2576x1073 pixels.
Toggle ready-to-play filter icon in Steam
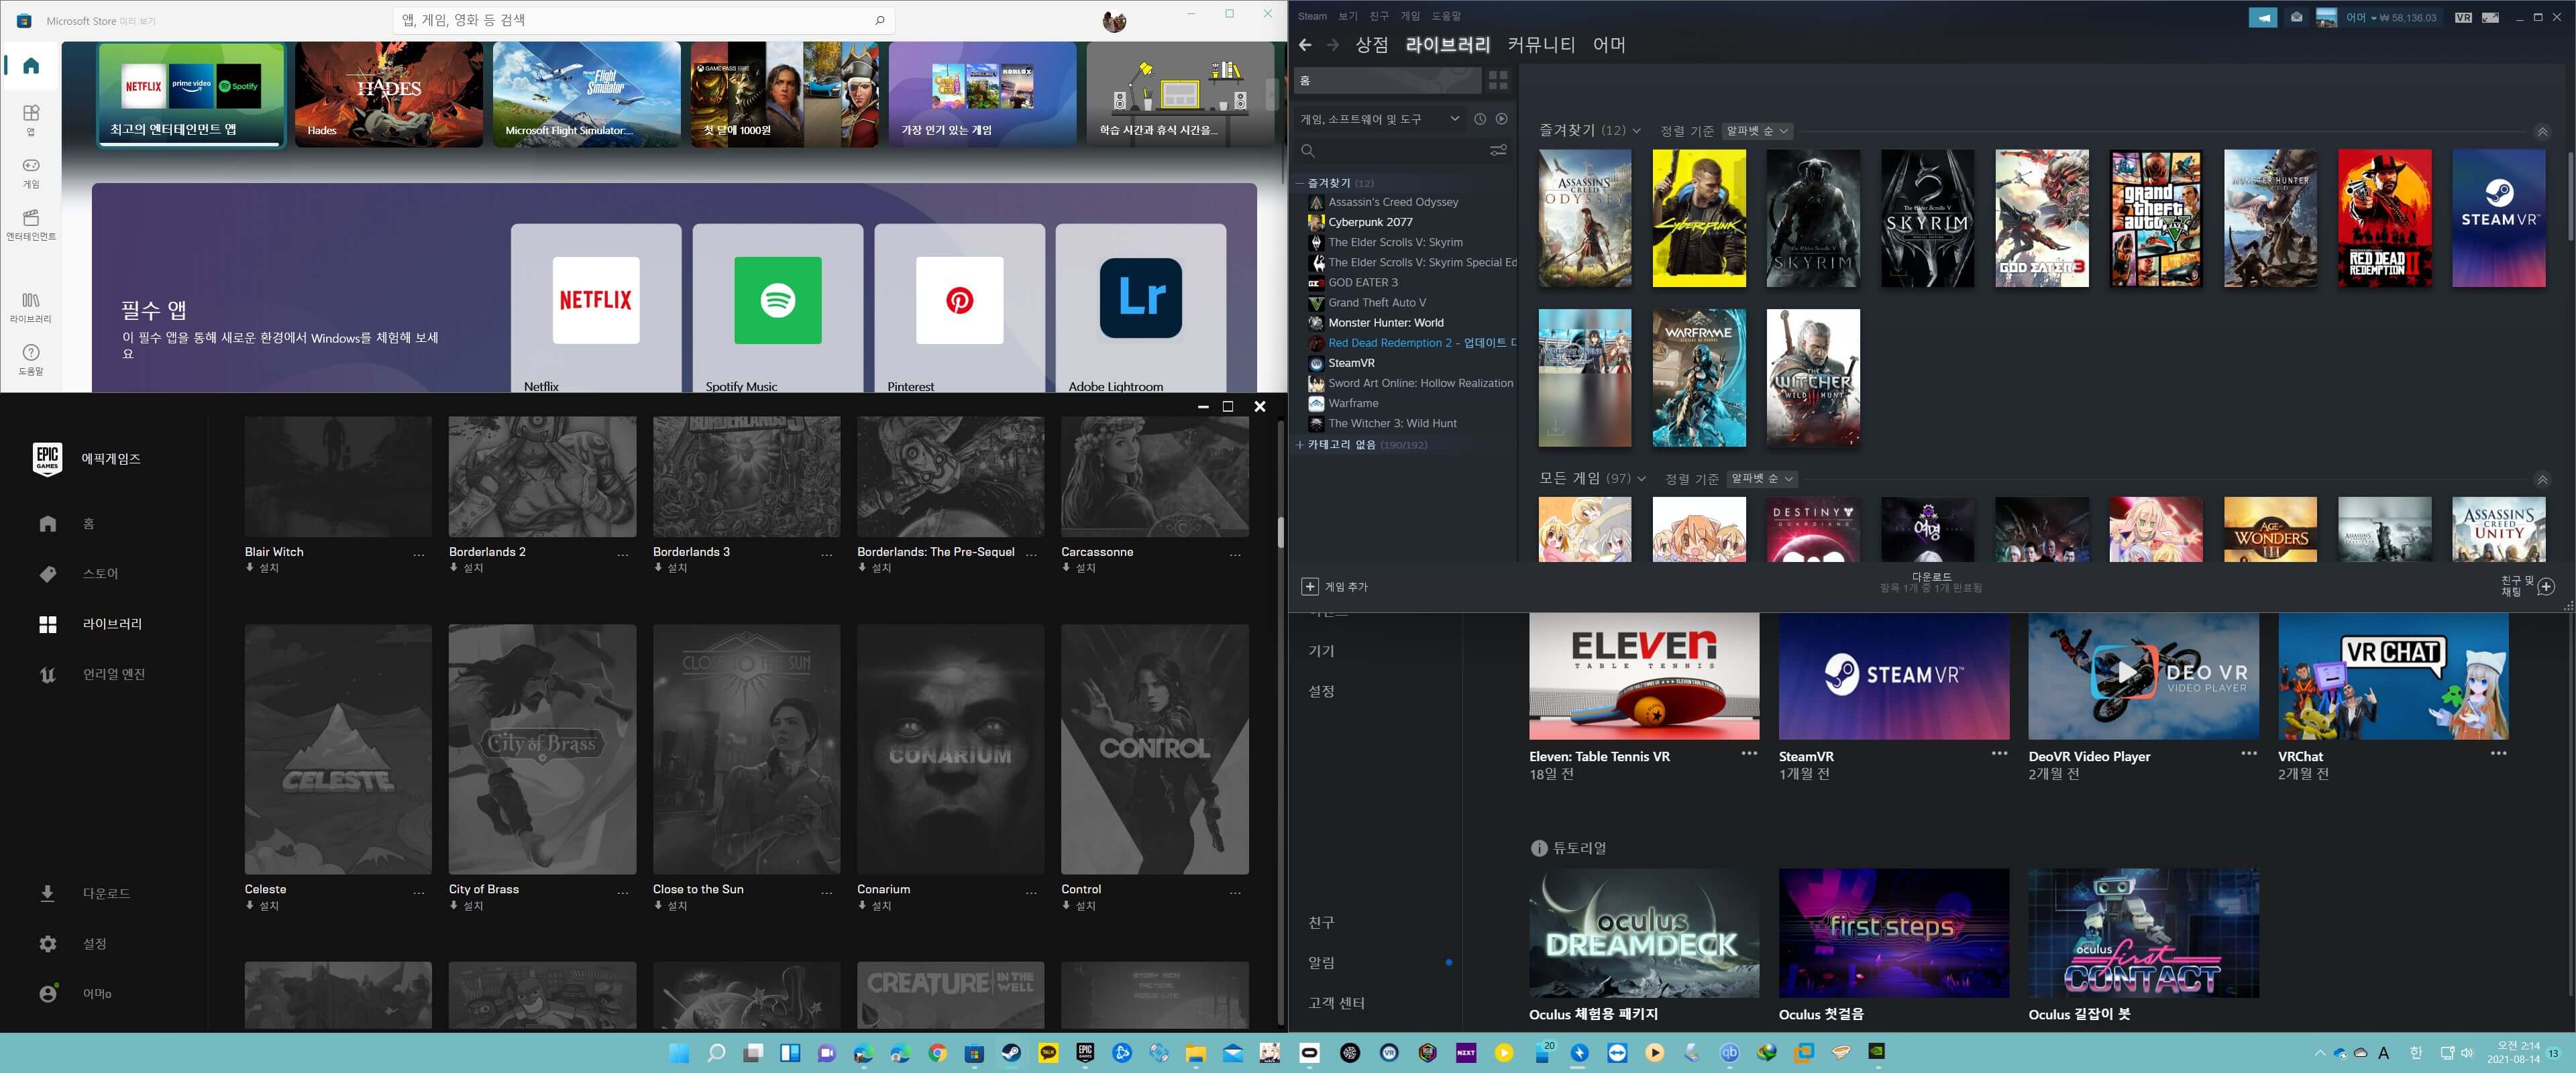pyautogui.click(x=1501, y=119)
